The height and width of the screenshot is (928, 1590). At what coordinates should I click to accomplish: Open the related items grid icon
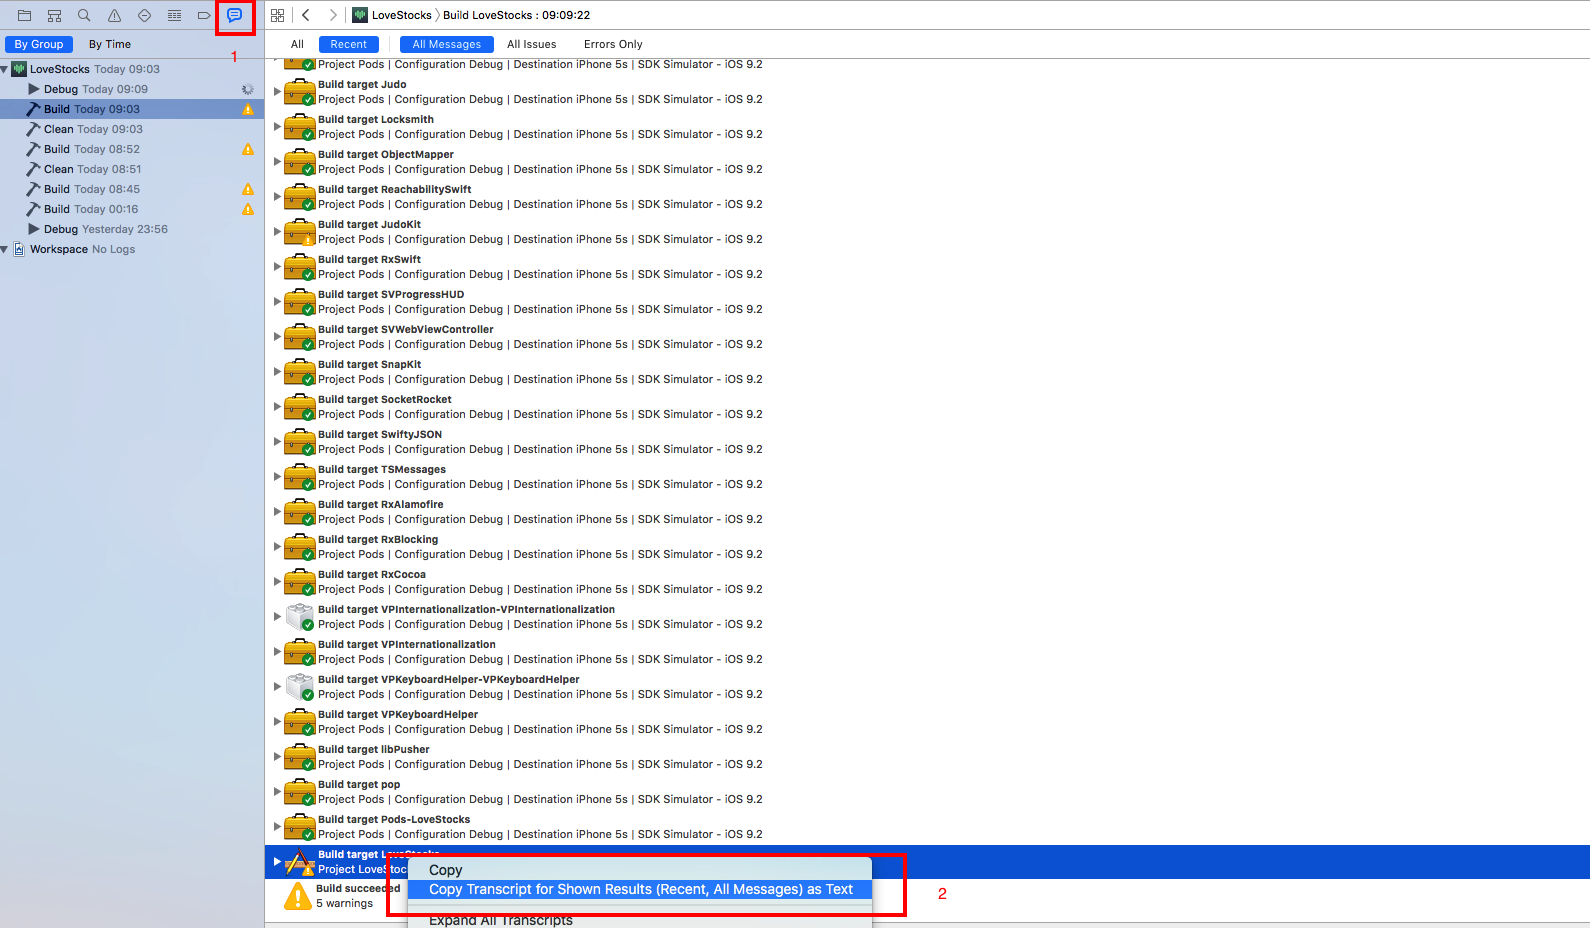[278, 15]
